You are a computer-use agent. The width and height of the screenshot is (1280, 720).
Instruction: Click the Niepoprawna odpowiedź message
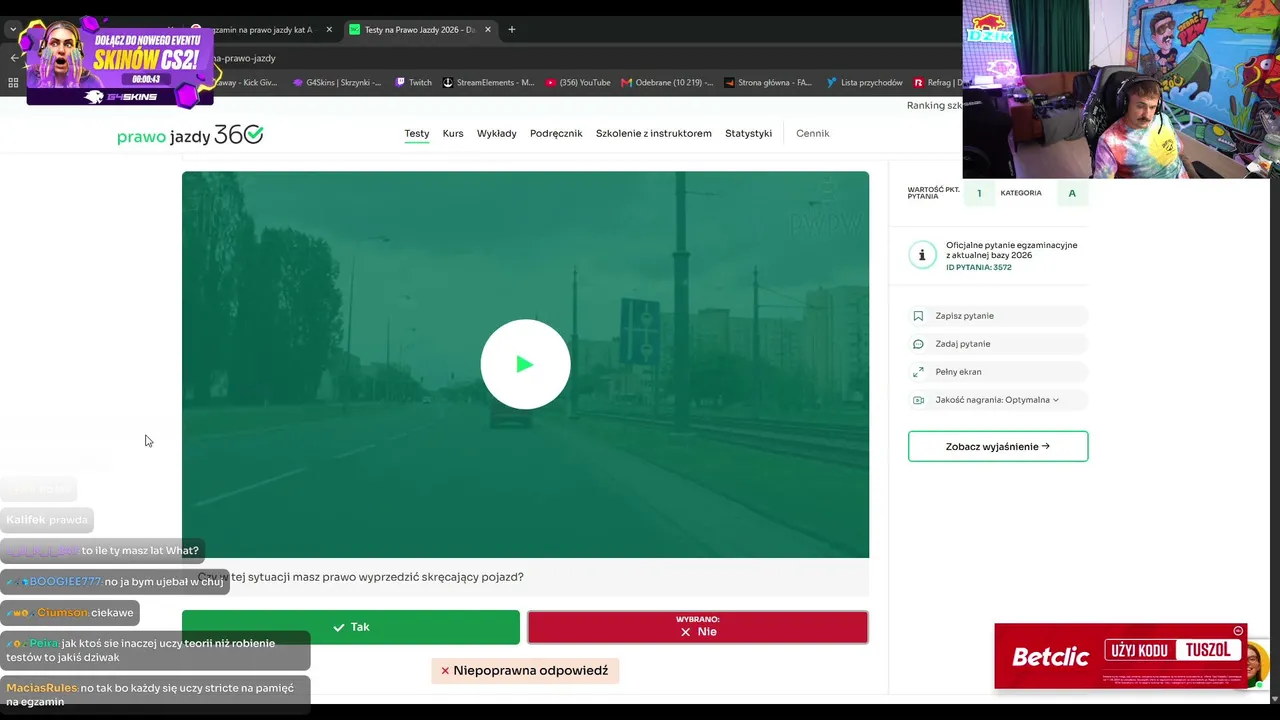[526, 671]
